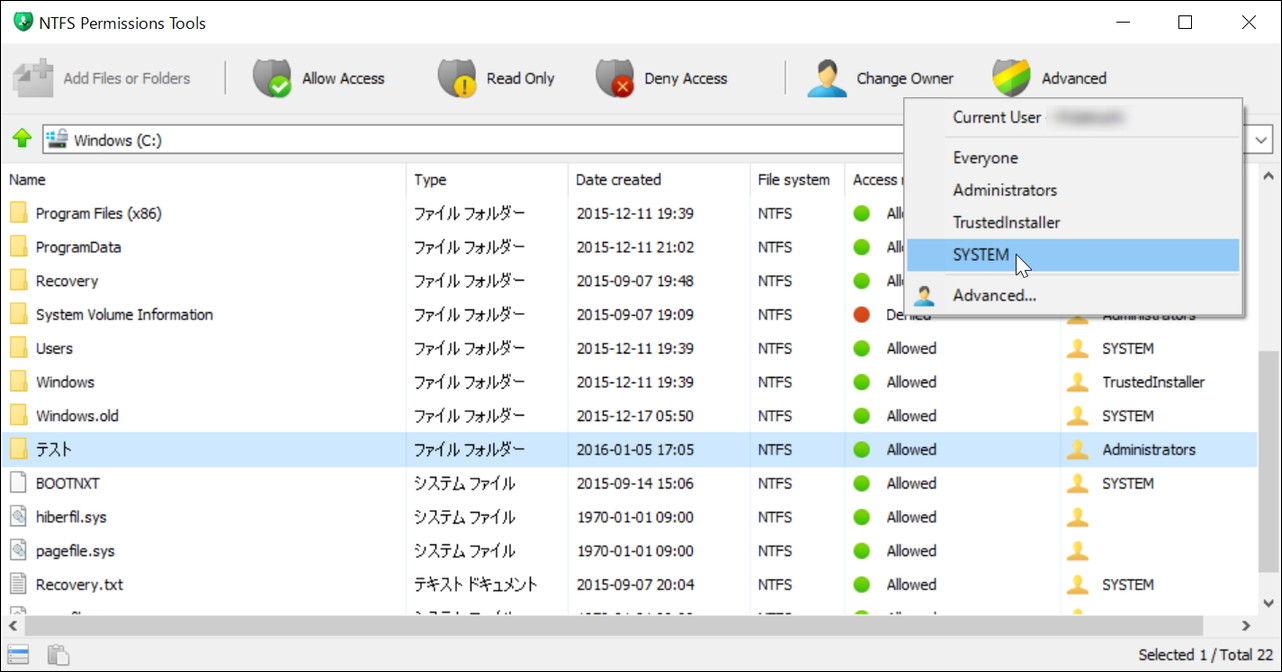Click Allowed status in Windows.old row
Screen dimensions: 1282x672
[x=911, y=416]
